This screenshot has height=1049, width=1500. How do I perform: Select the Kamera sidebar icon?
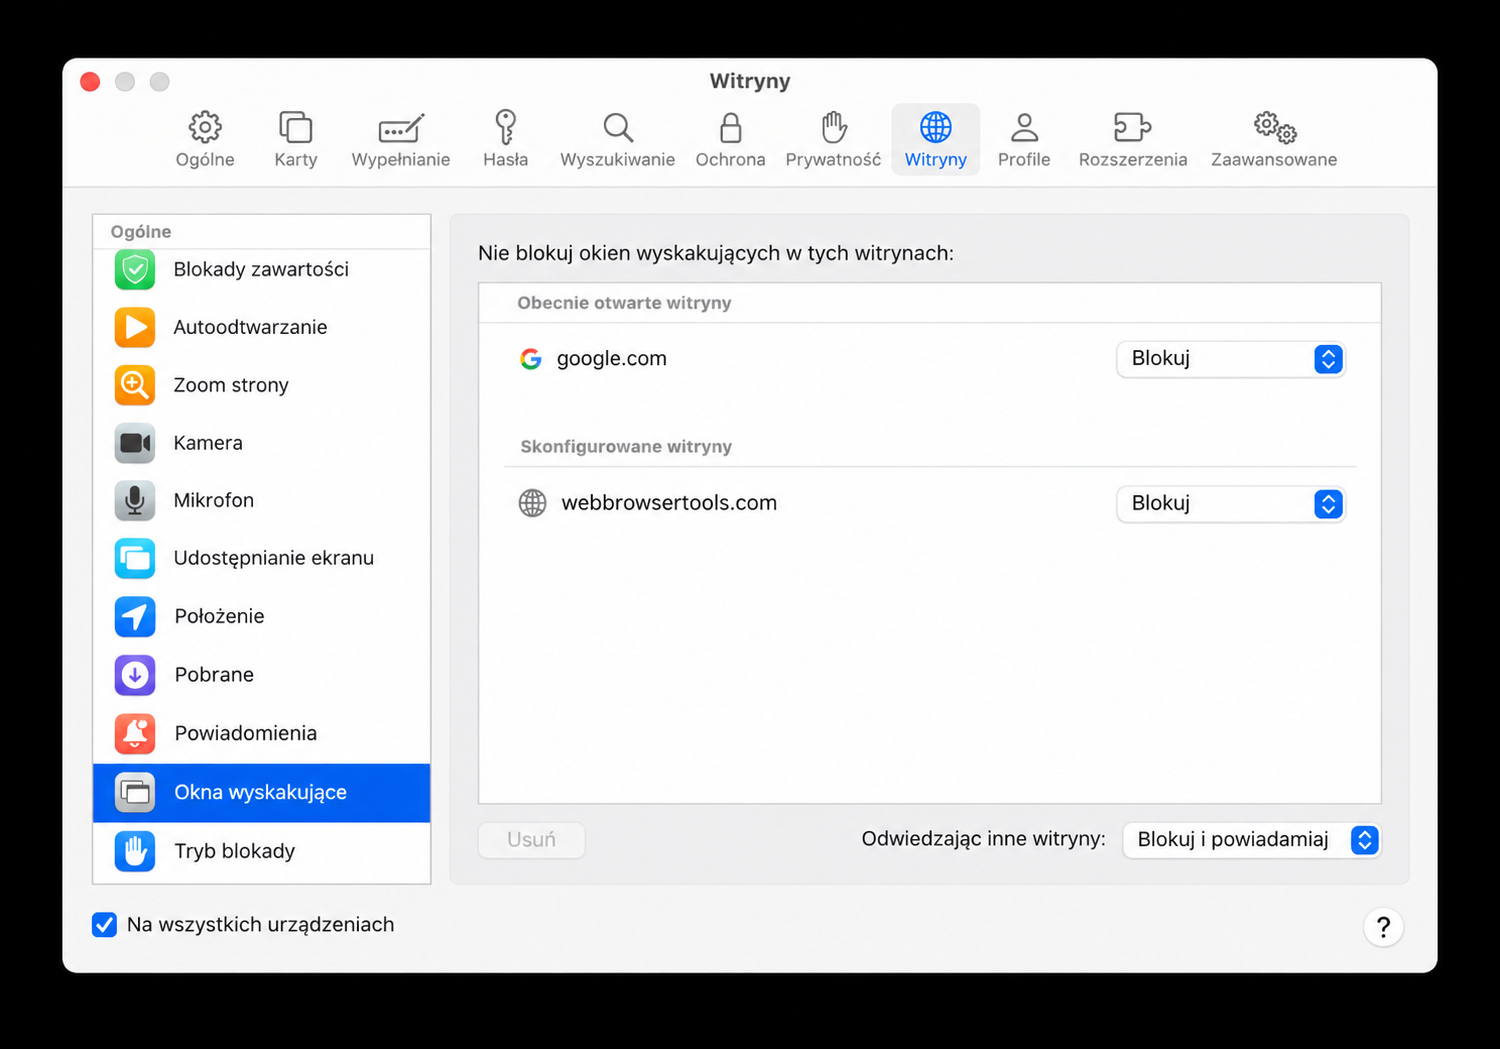135,443
